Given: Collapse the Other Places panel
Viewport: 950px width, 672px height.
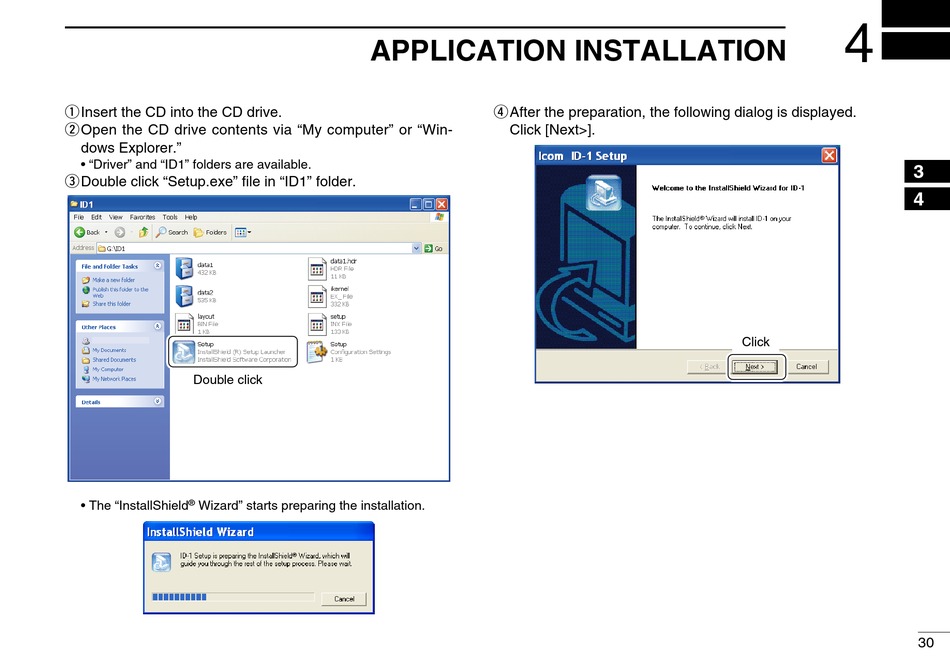Looking at the screenshot, I should (x=158, y=327).
